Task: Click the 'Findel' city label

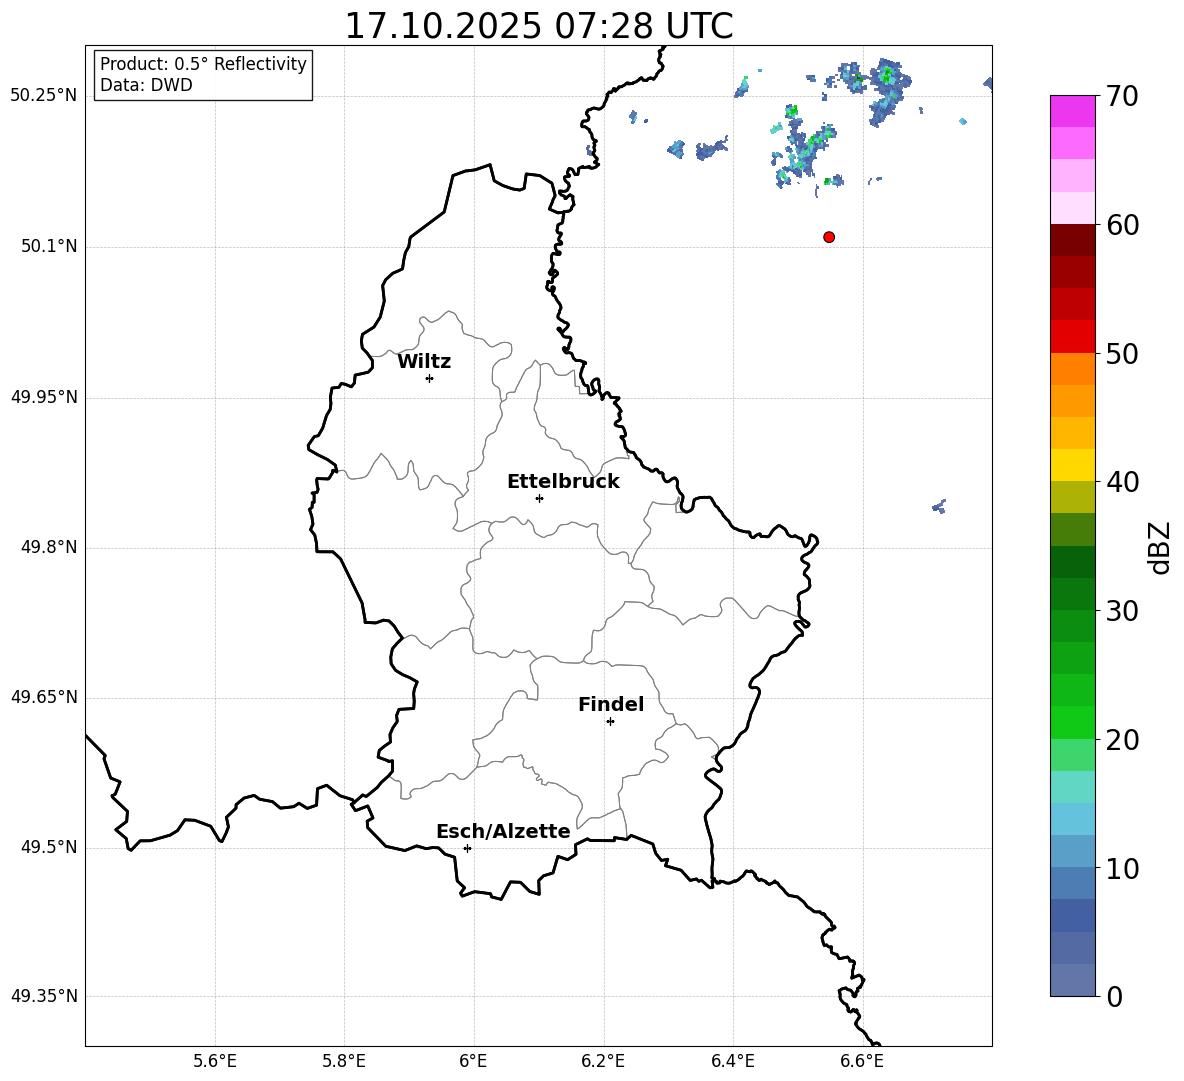Action: (611, 704)
